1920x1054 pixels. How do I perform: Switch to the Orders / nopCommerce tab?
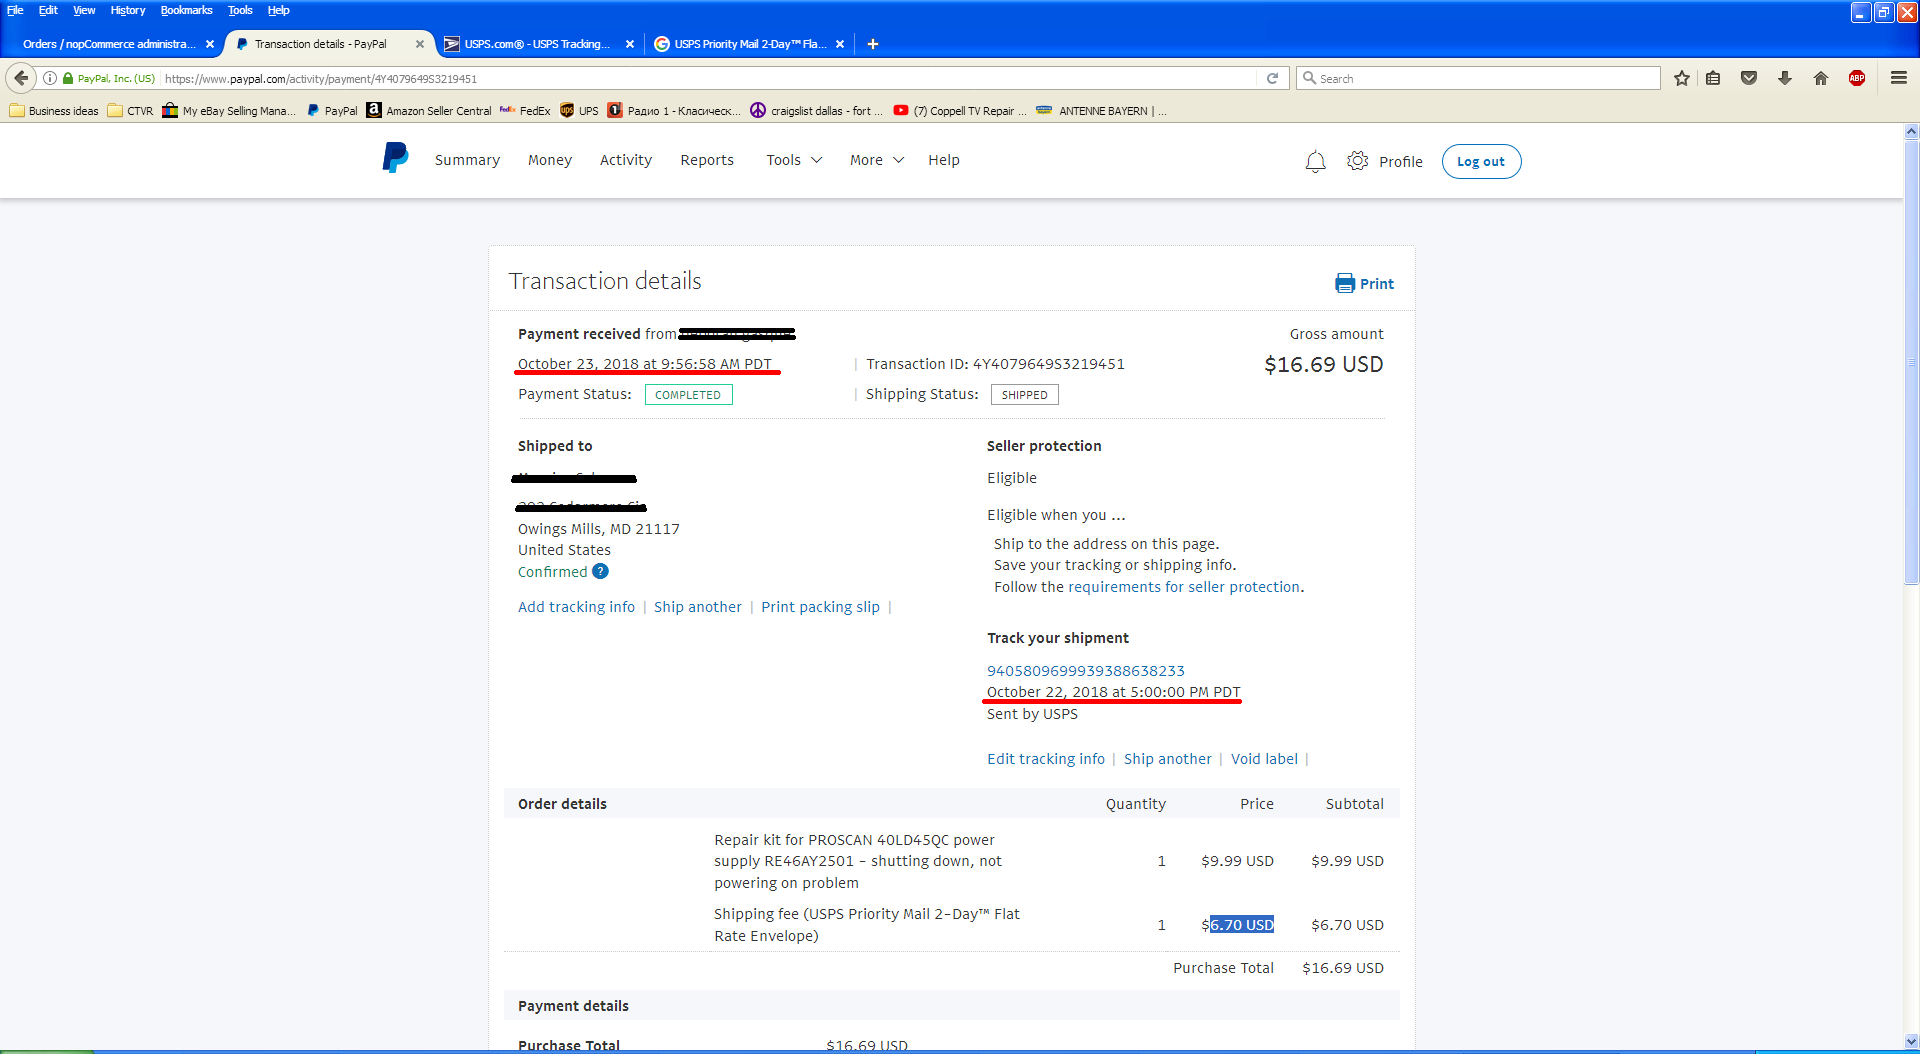108,44
